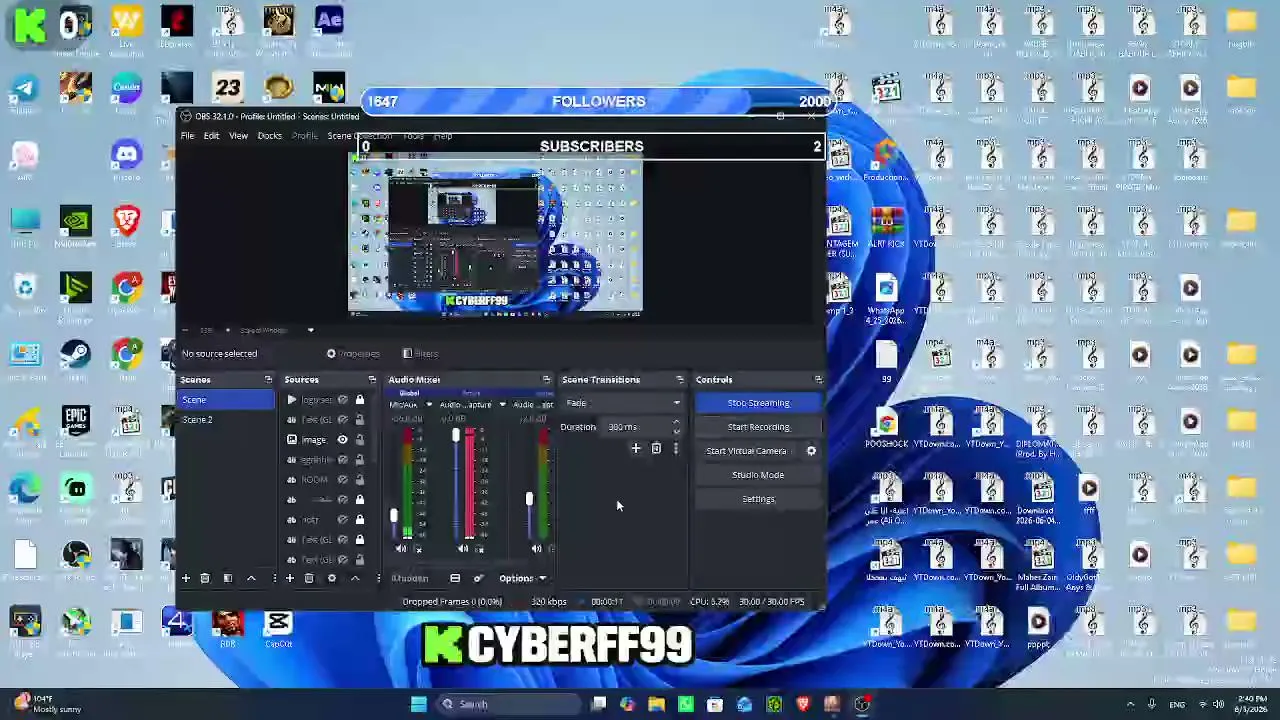The width and height of the screenshot is (1280, 720).
Task: Open the preview scaling dropdown below the preview
Action: click(x=310, y=330)
